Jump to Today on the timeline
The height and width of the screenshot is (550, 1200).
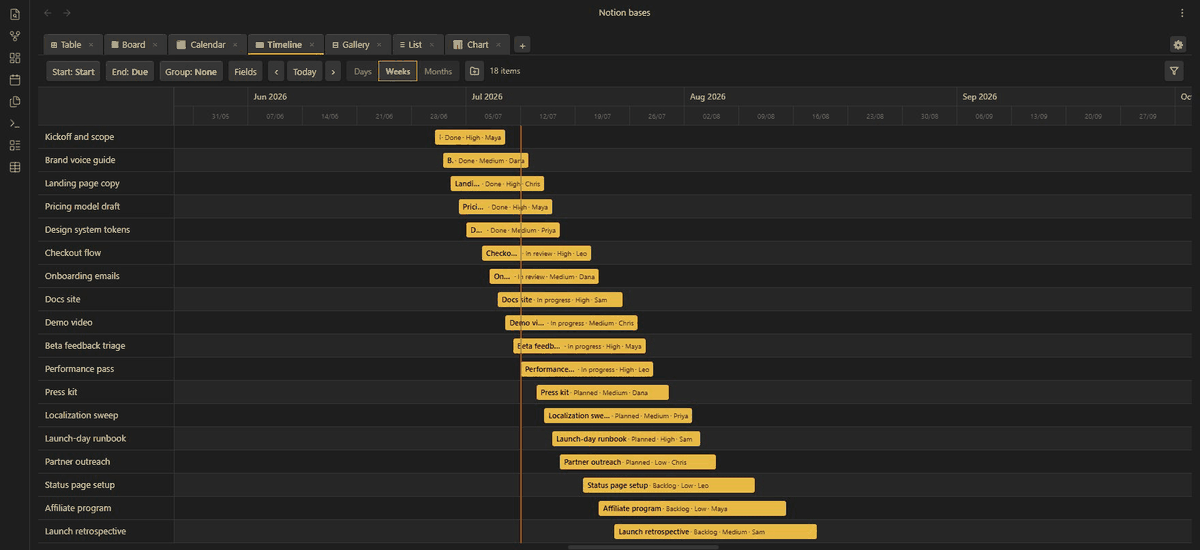[305, 71]
